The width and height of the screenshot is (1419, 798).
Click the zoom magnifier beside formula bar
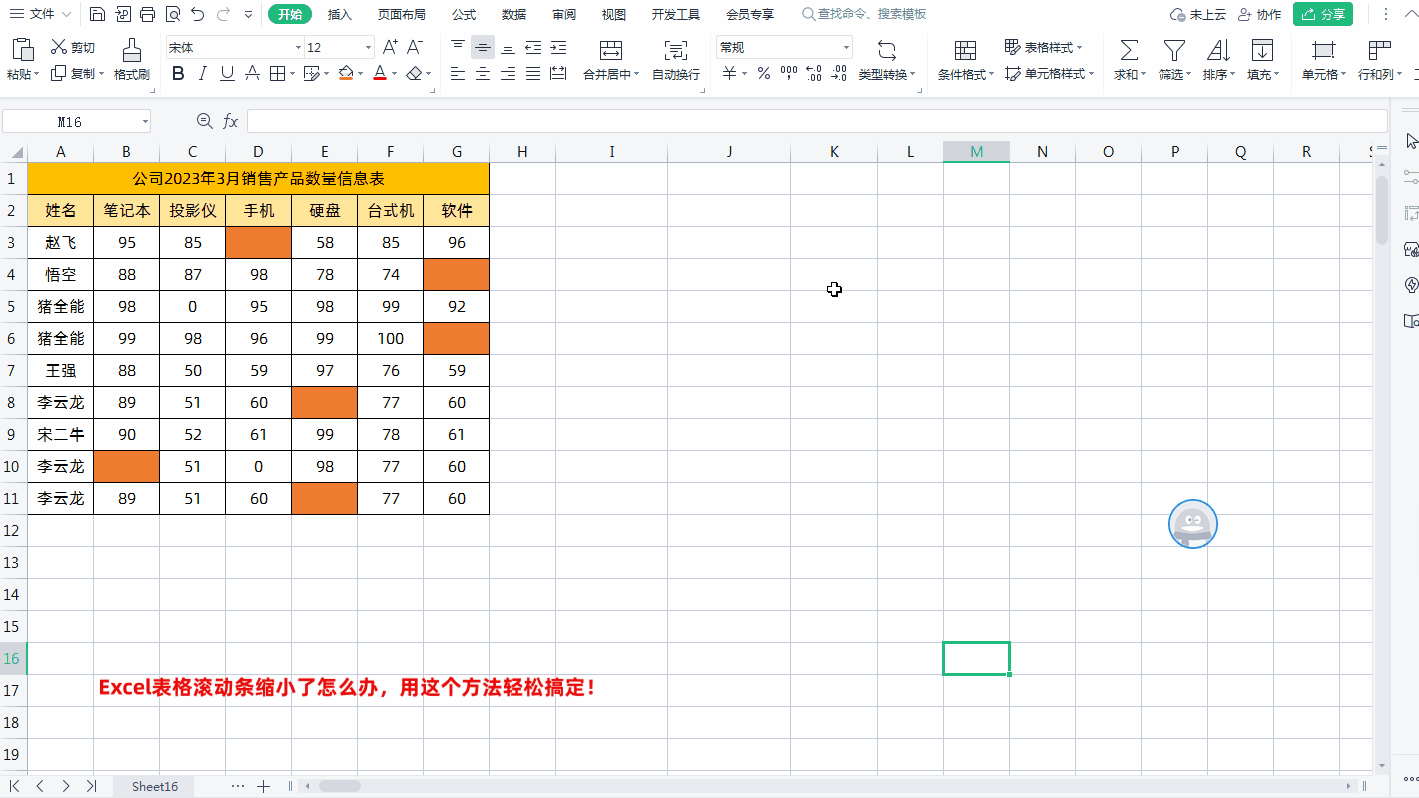point(205,121)
